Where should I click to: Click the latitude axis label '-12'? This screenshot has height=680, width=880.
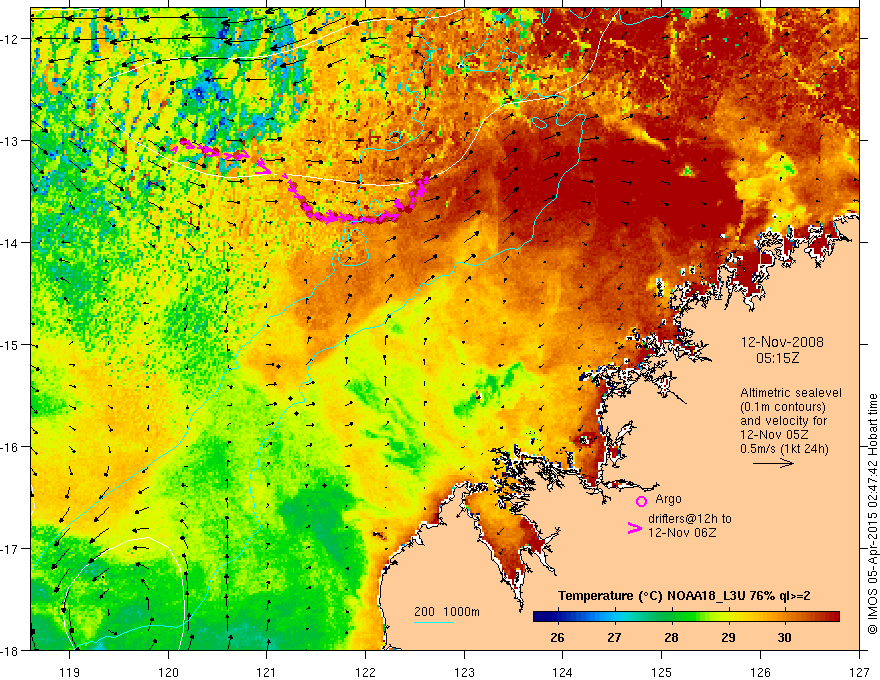tap(11, 39)
